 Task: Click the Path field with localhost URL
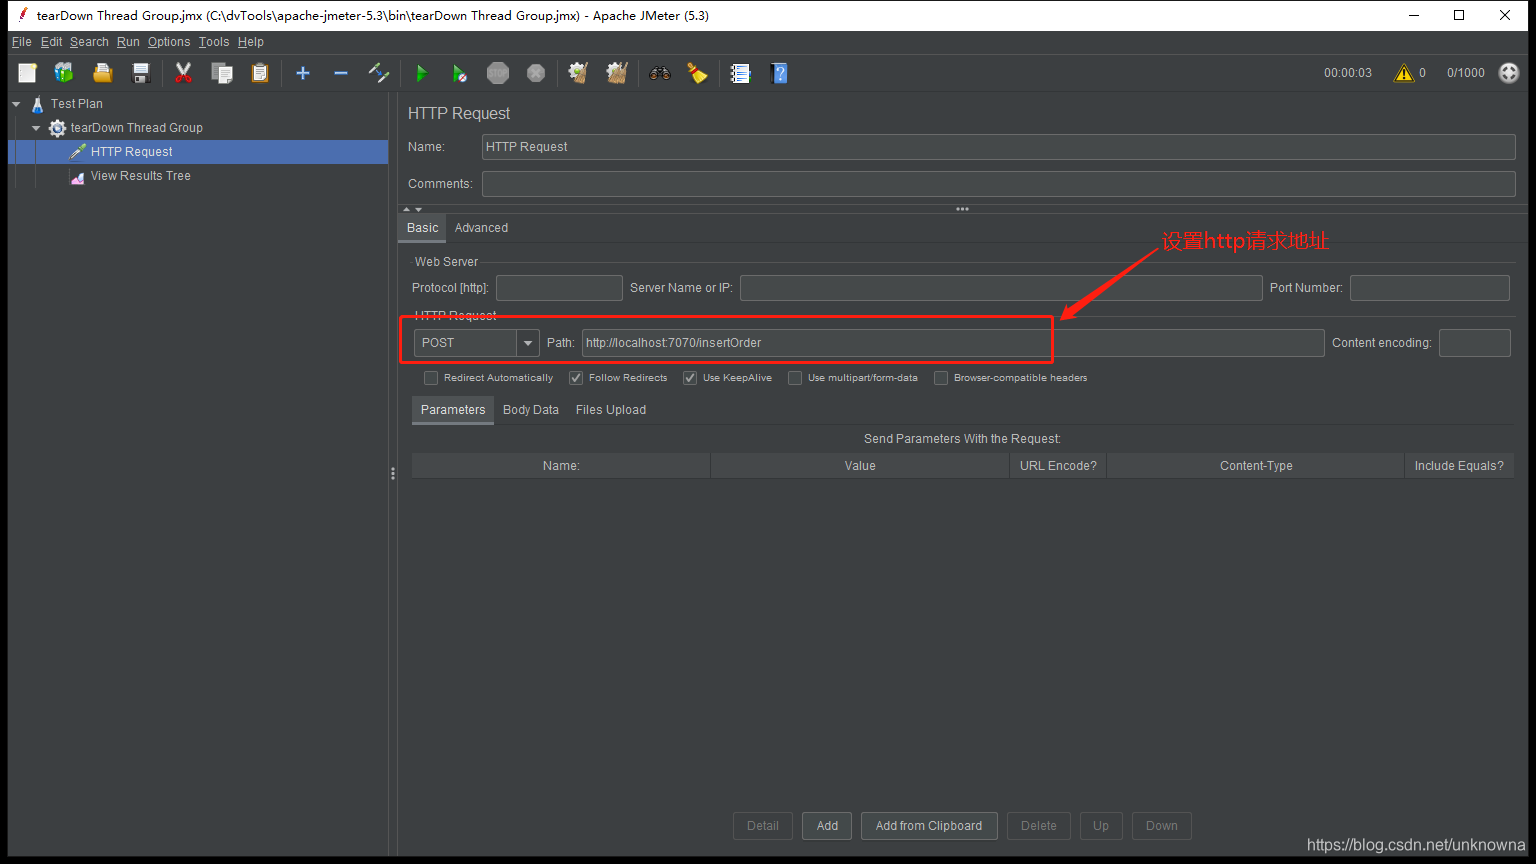(x=953, y=343)
